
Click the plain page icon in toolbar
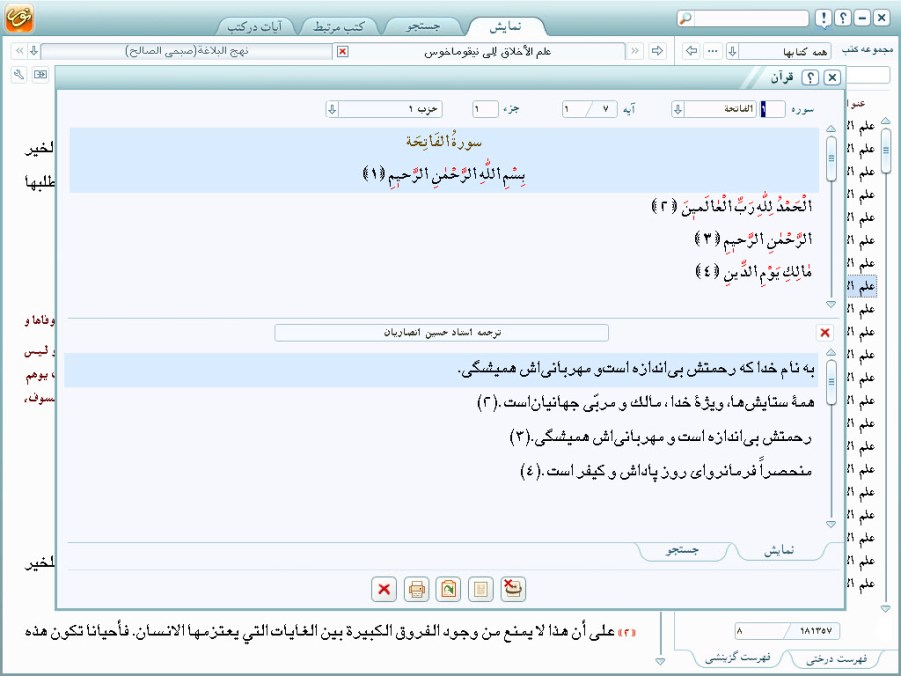pos(481,589)
